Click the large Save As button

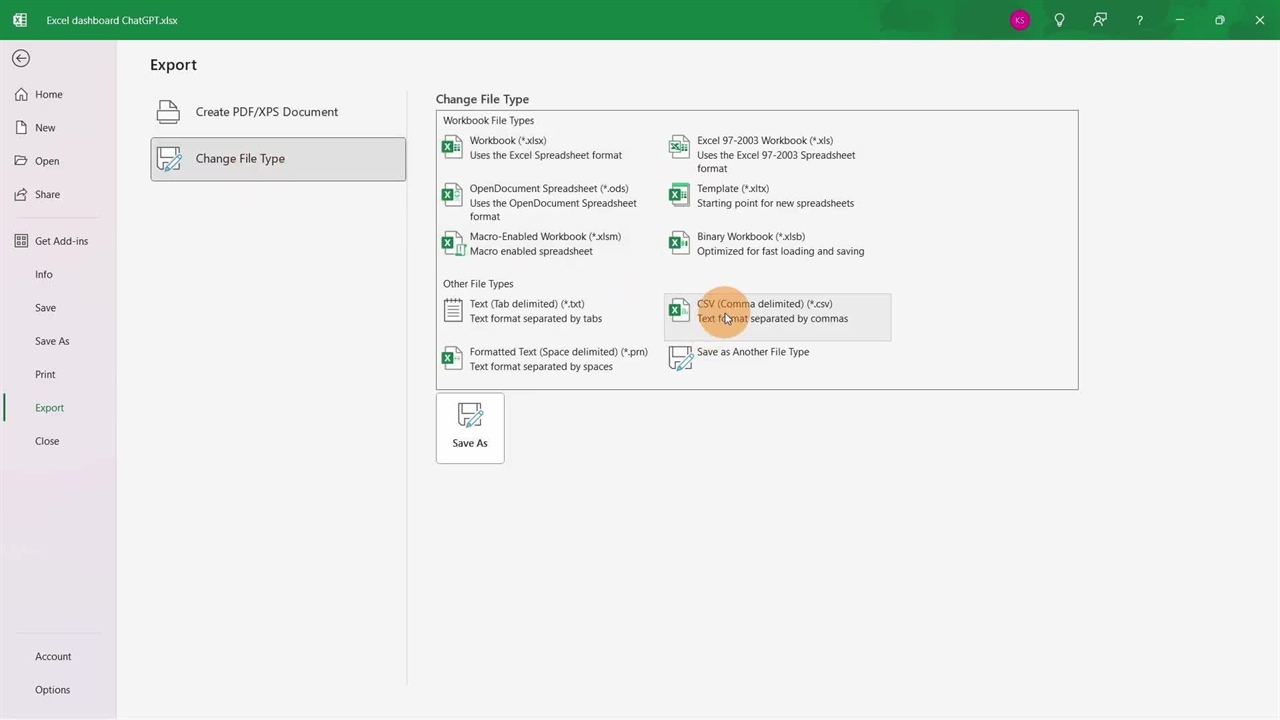(470, 428)
